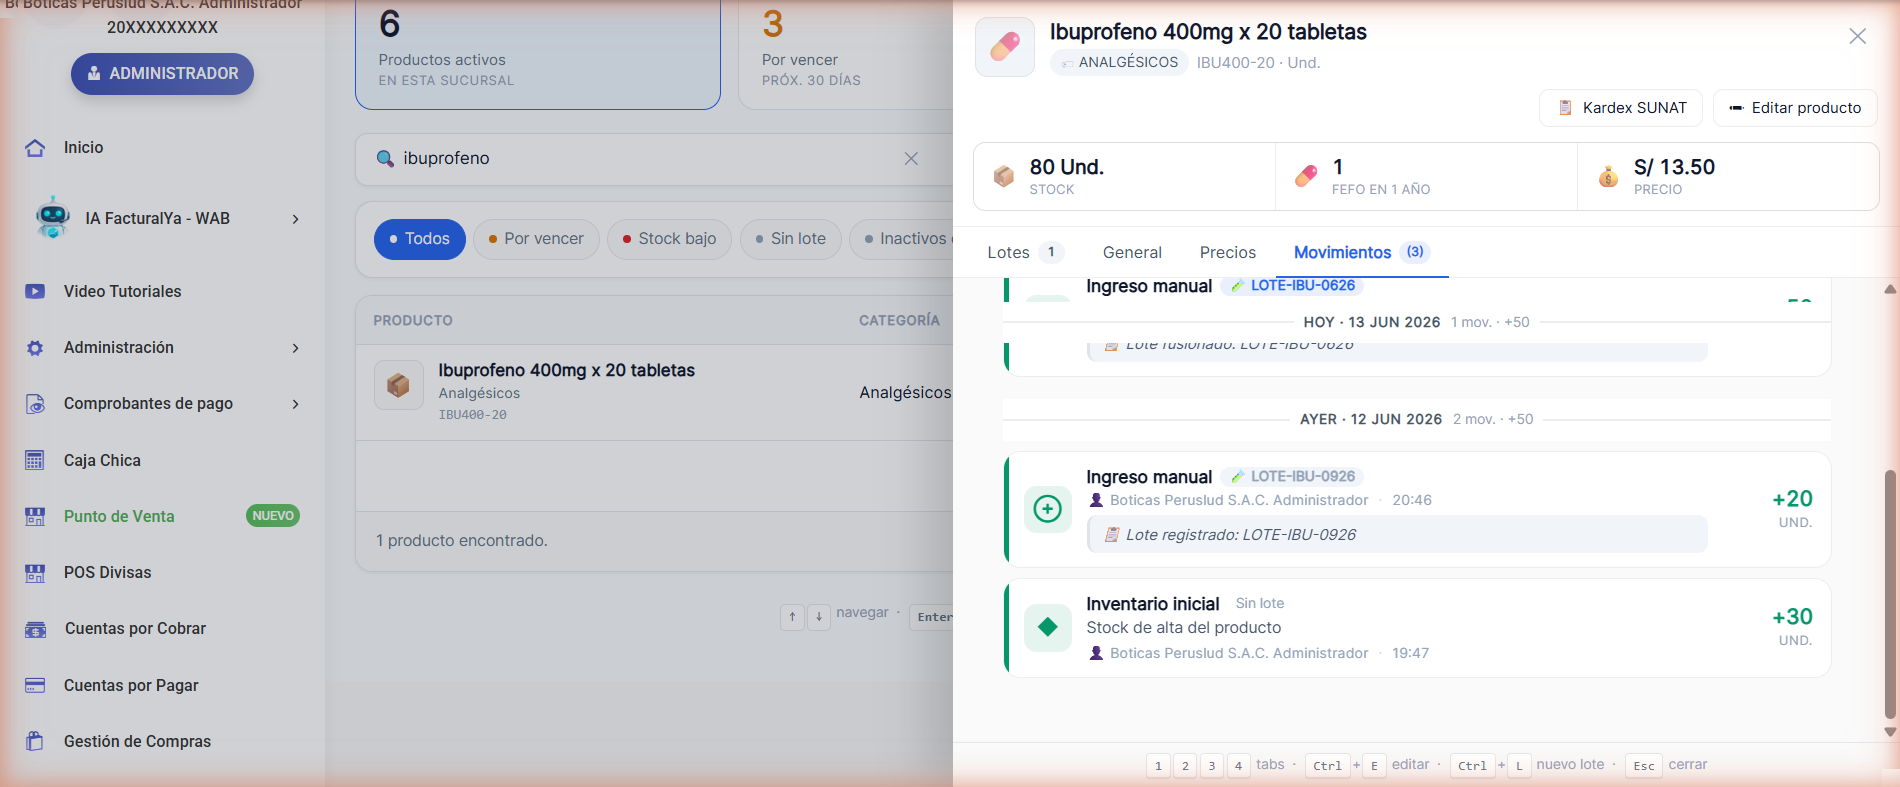Click the scrollbar up arrow
This screenshot has height=787, width=1900.
[1890, 289]
